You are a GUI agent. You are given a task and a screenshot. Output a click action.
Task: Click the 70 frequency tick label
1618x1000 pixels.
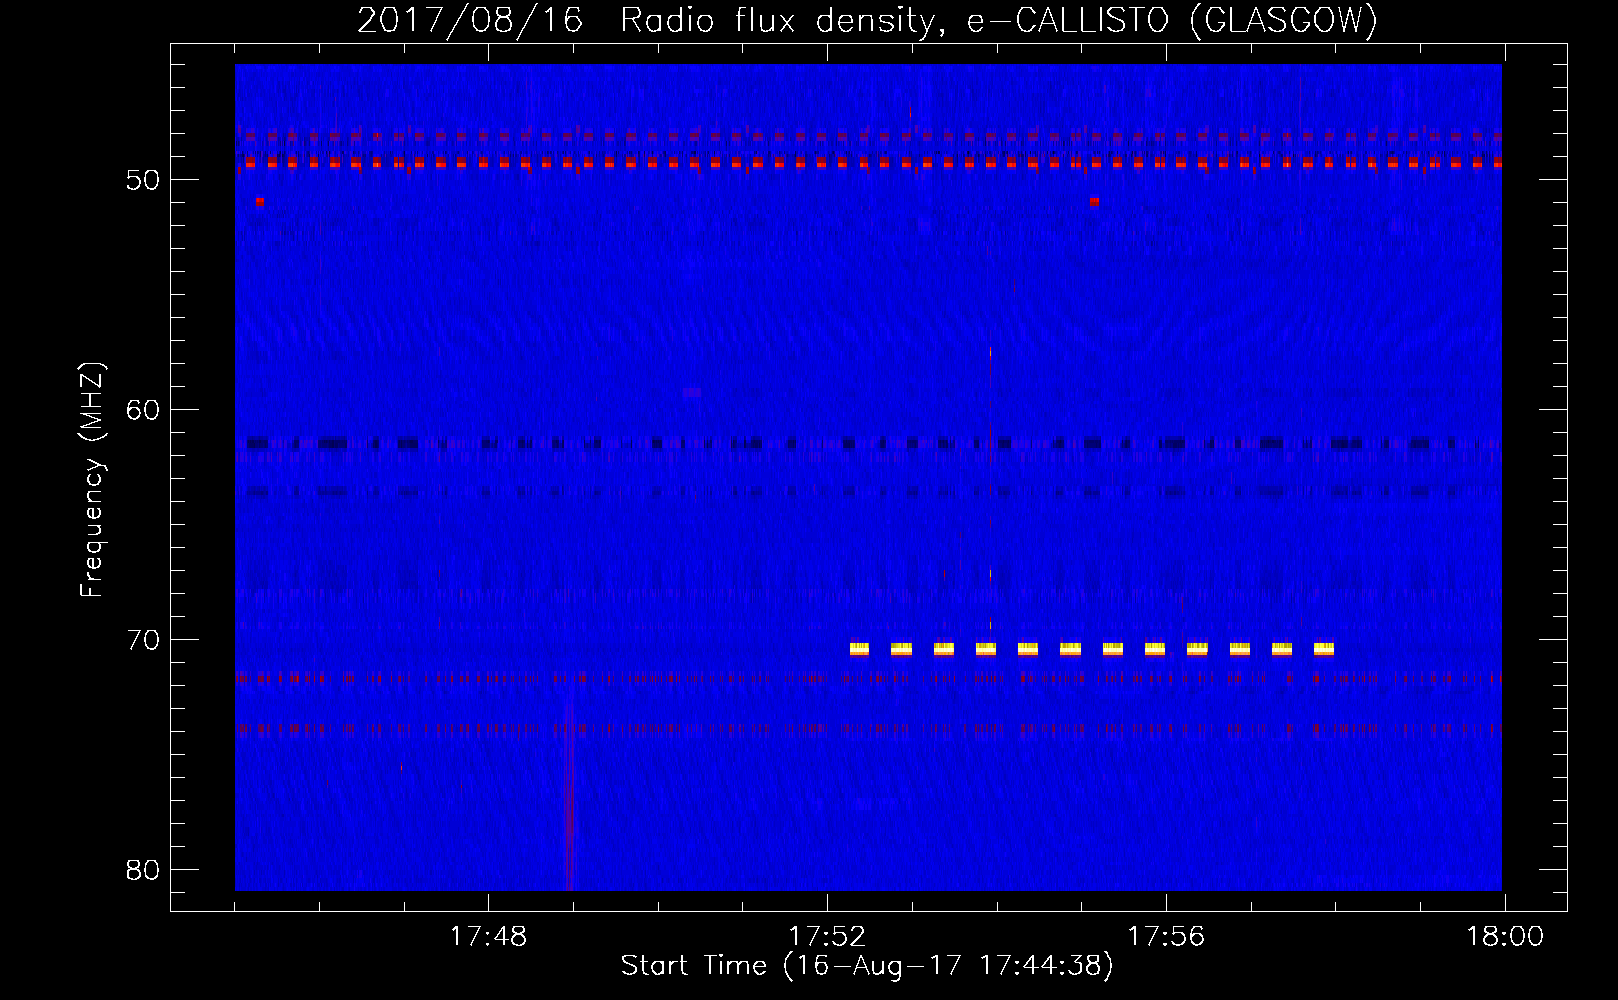point(143,640)
